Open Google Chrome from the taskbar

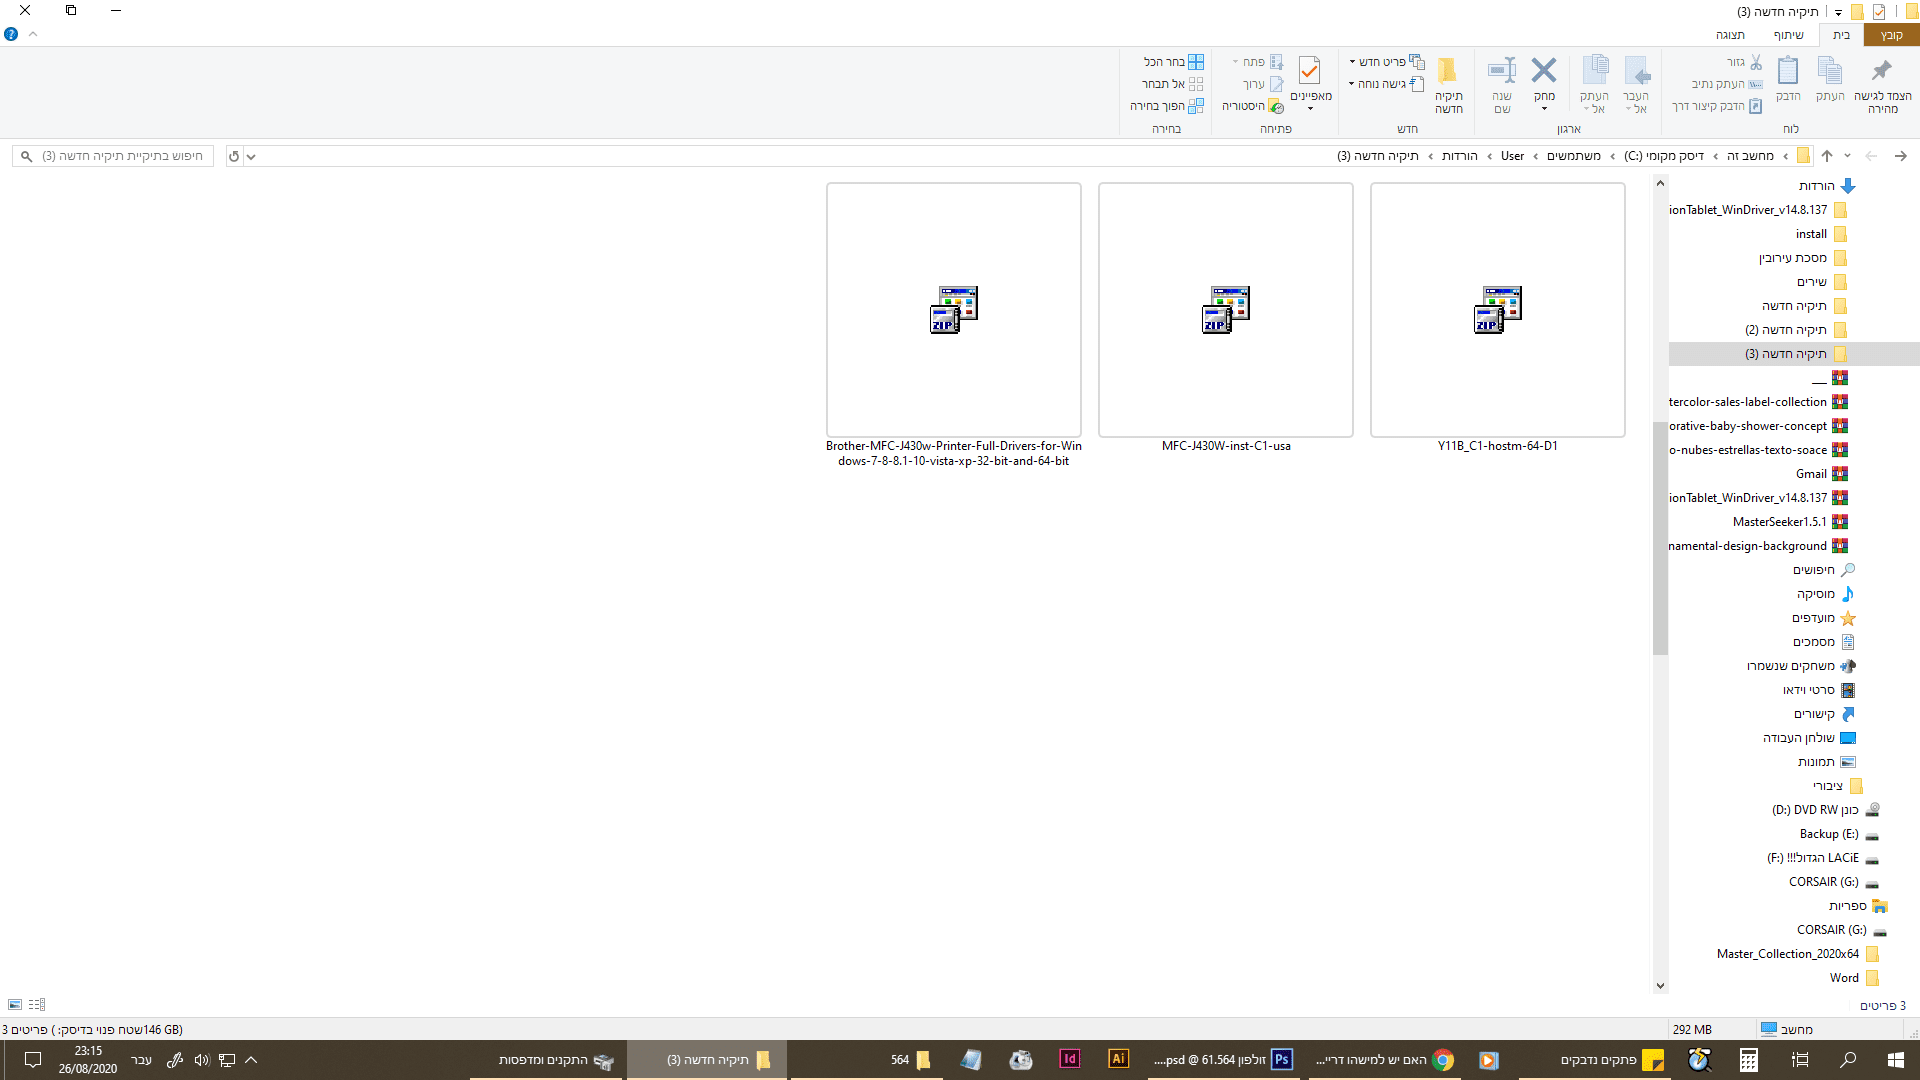pyautogui.click(x=1442, y=1060)
